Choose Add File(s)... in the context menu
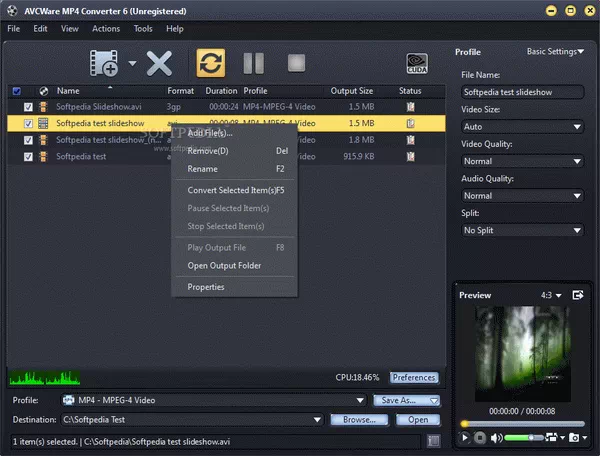Screen dimensions: 600x456 click(x=234, y=133)
